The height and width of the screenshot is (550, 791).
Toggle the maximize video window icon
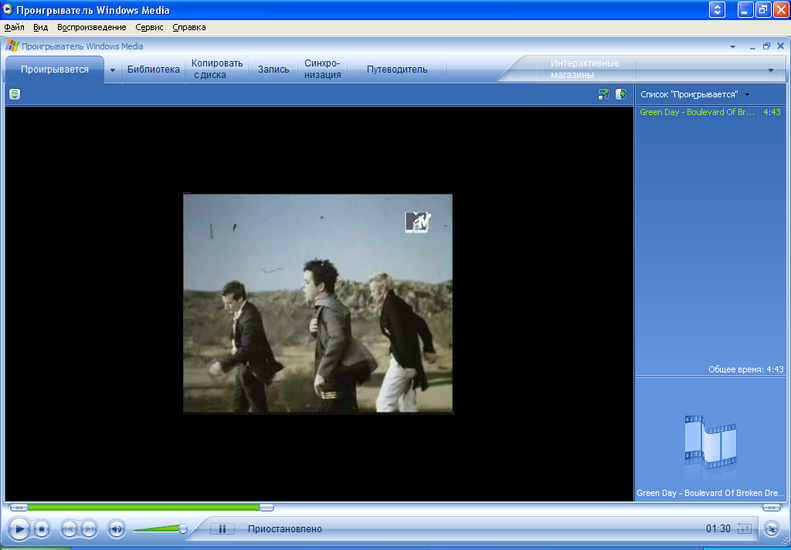(603, 94)
